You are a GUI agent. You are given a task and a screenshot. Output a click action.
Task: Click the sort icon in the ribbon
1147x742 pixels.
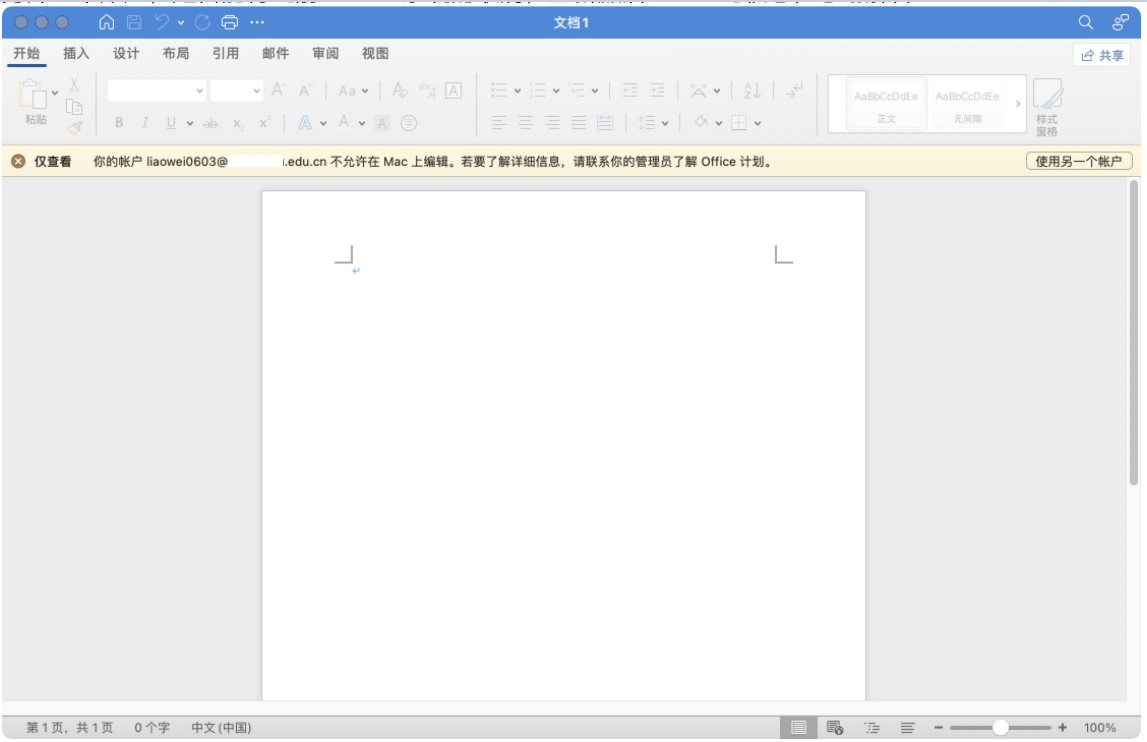751,90
